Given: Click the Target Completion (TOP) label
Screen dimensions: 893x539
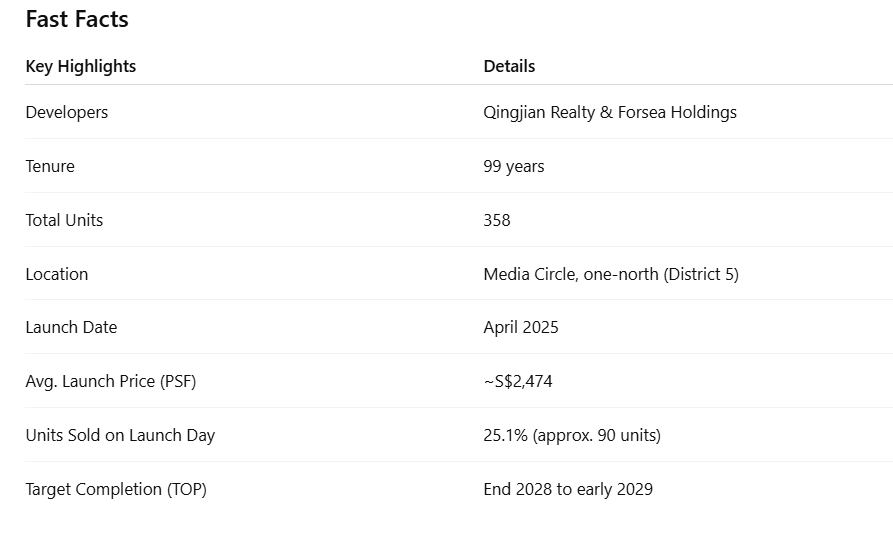Looking at the screenshot, I should 116,489.
